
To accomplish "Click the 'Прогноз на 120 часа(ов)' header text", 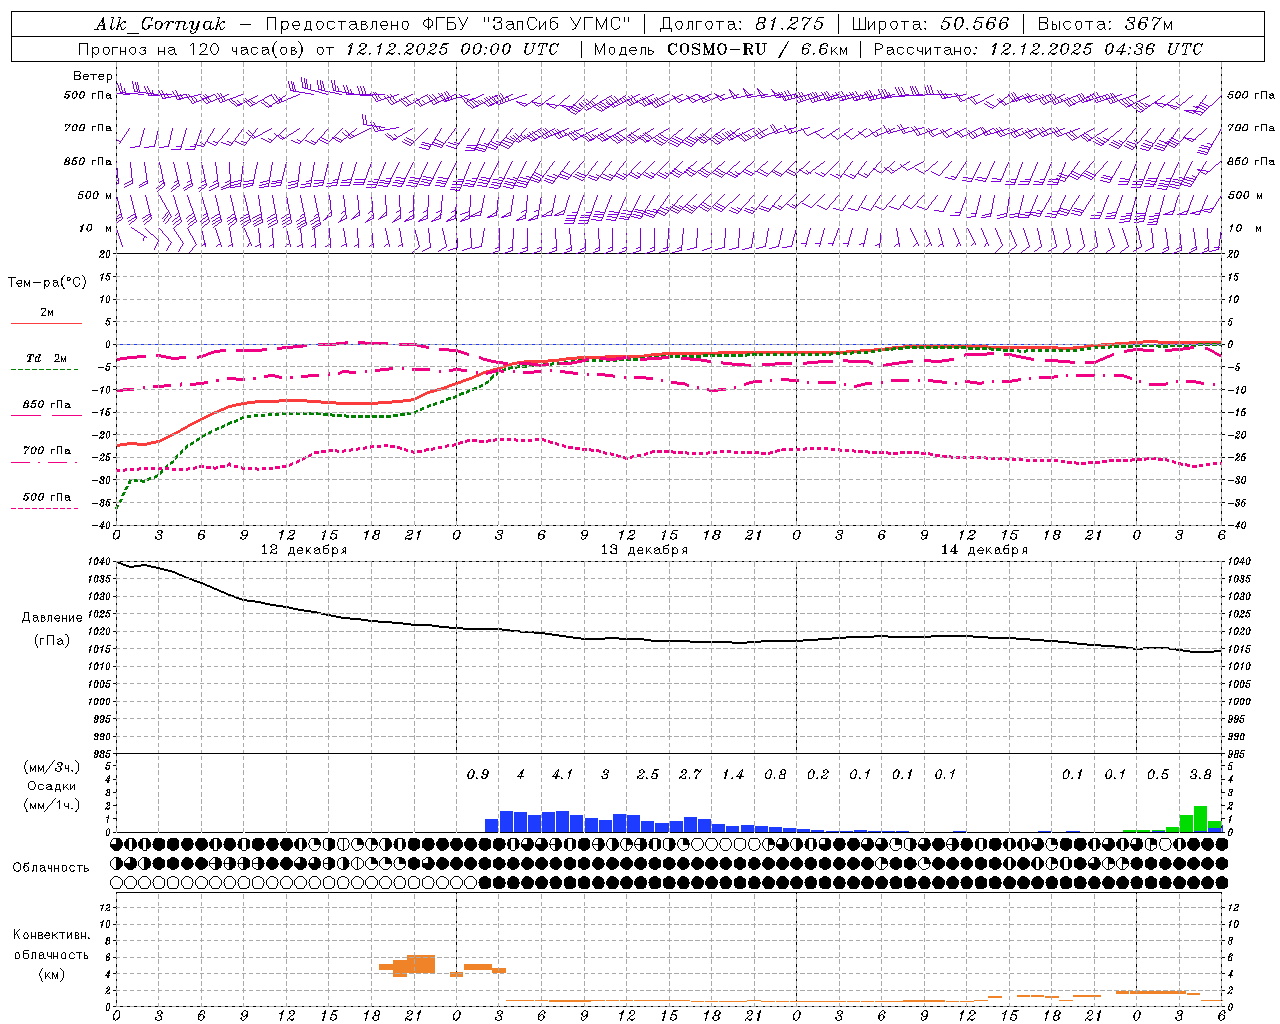I will click(x=192, y=49).
